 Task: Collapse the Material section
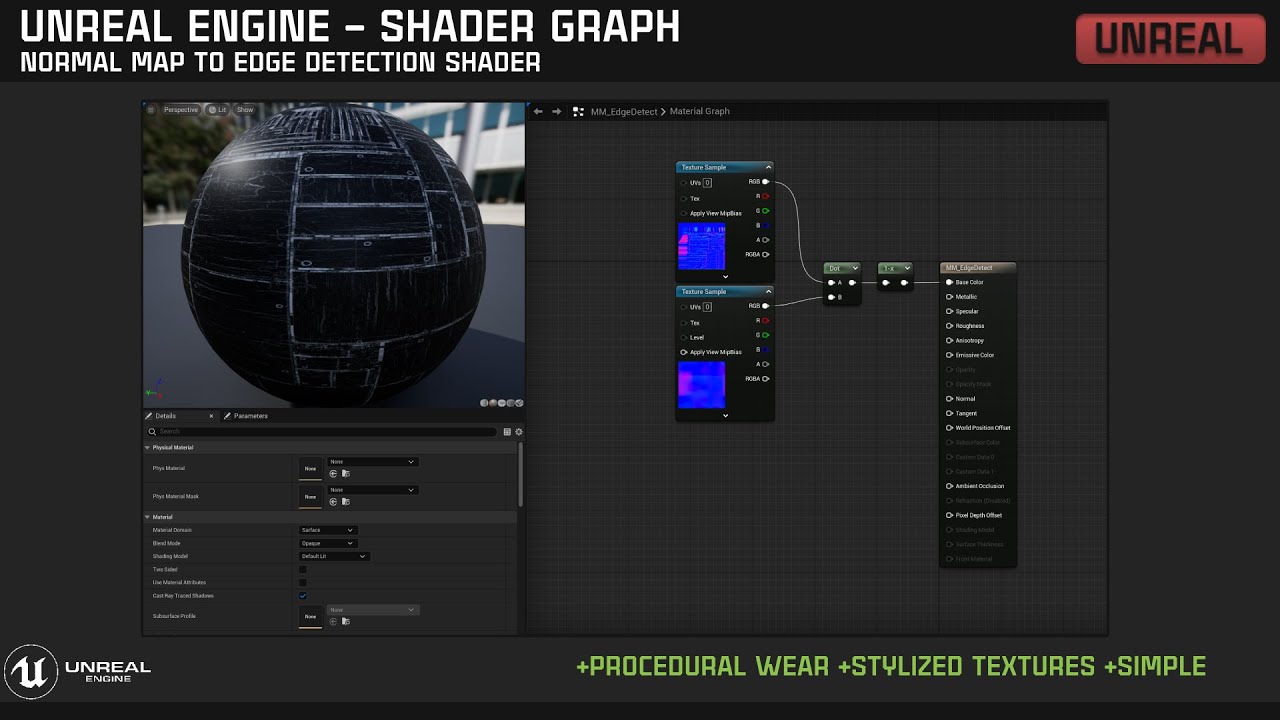click(x=148, y=517)
